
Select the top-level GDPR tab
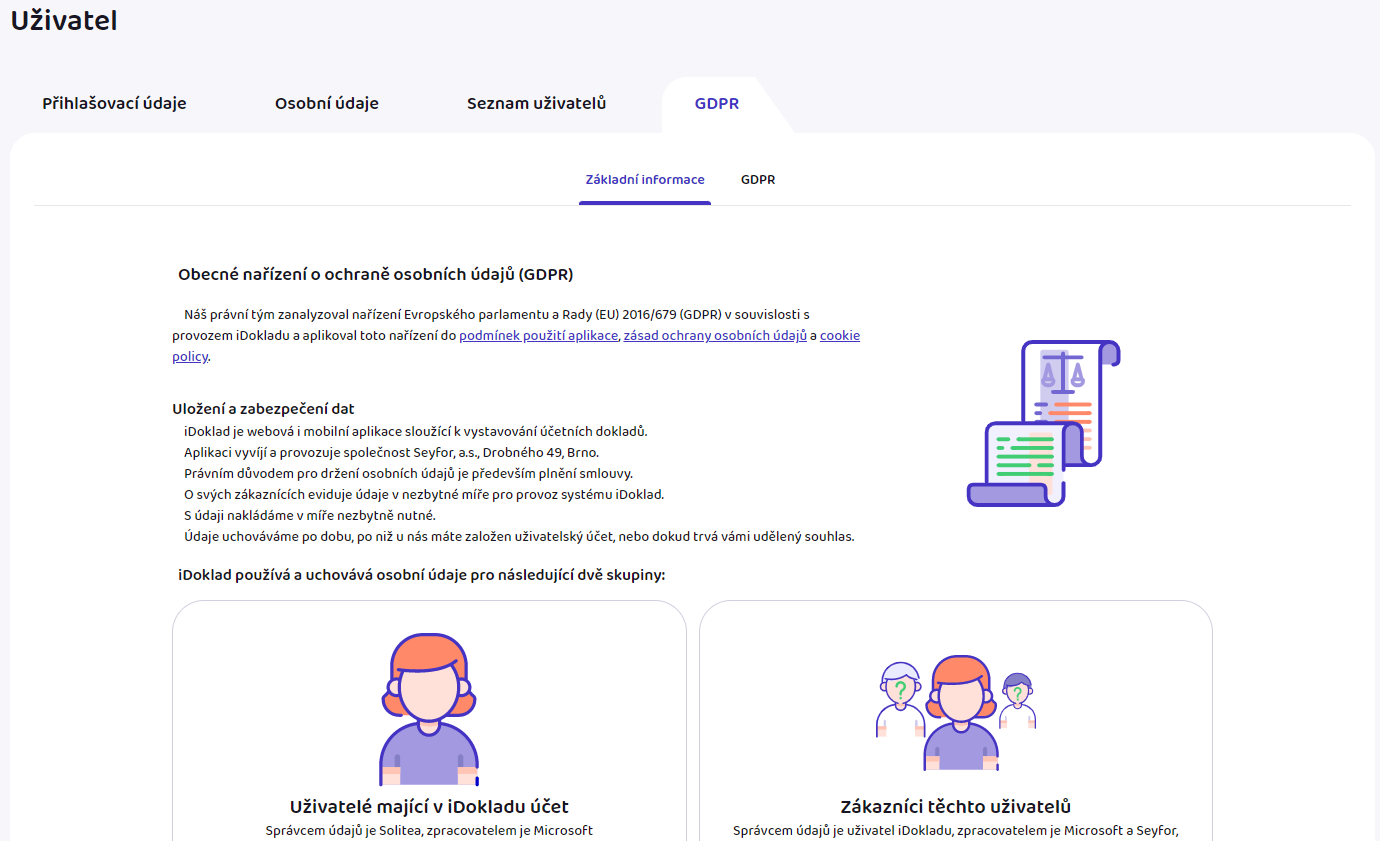click(717, 104)
